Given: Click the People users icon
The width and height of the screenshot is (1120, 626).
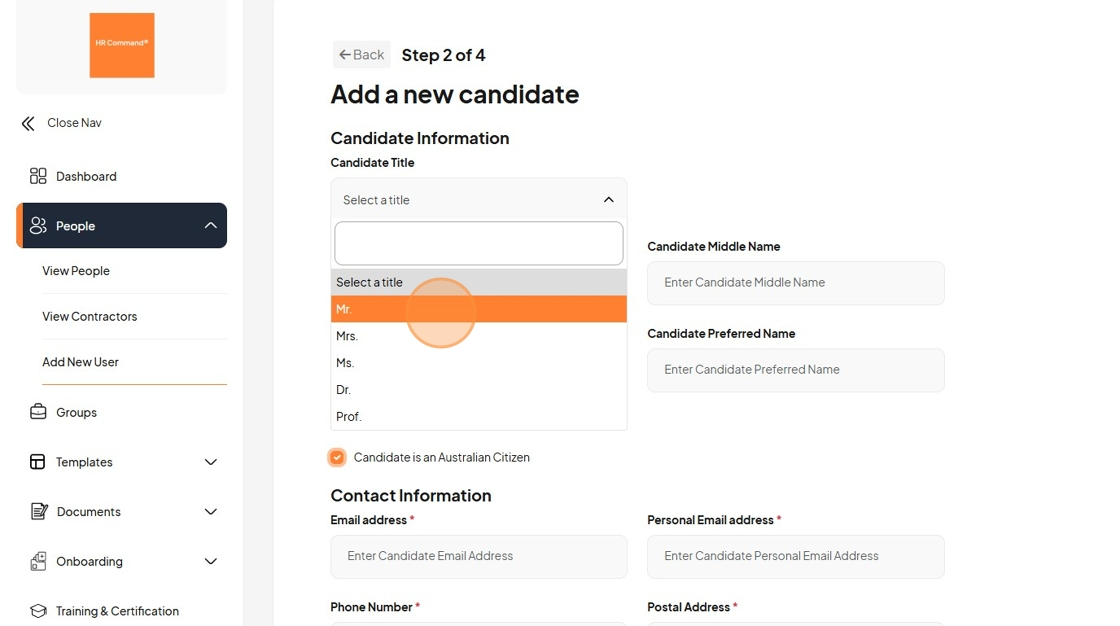Looking at the screenshot, I should click(38, 226).
